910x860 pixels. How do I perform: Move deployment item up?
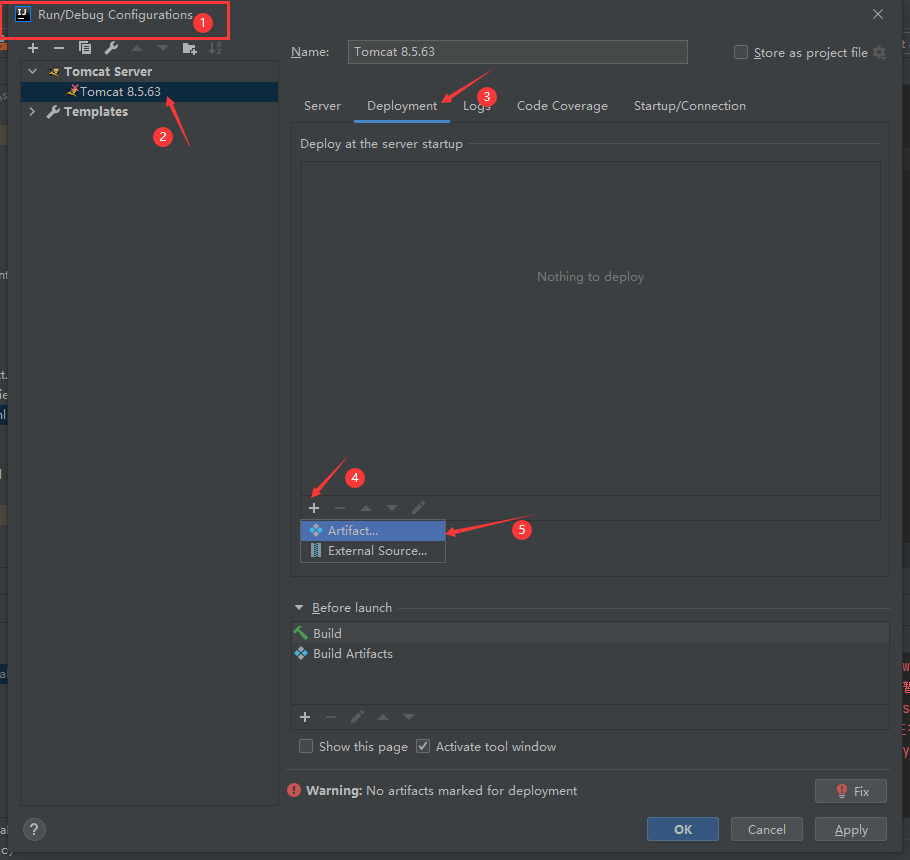click(366, 508)
